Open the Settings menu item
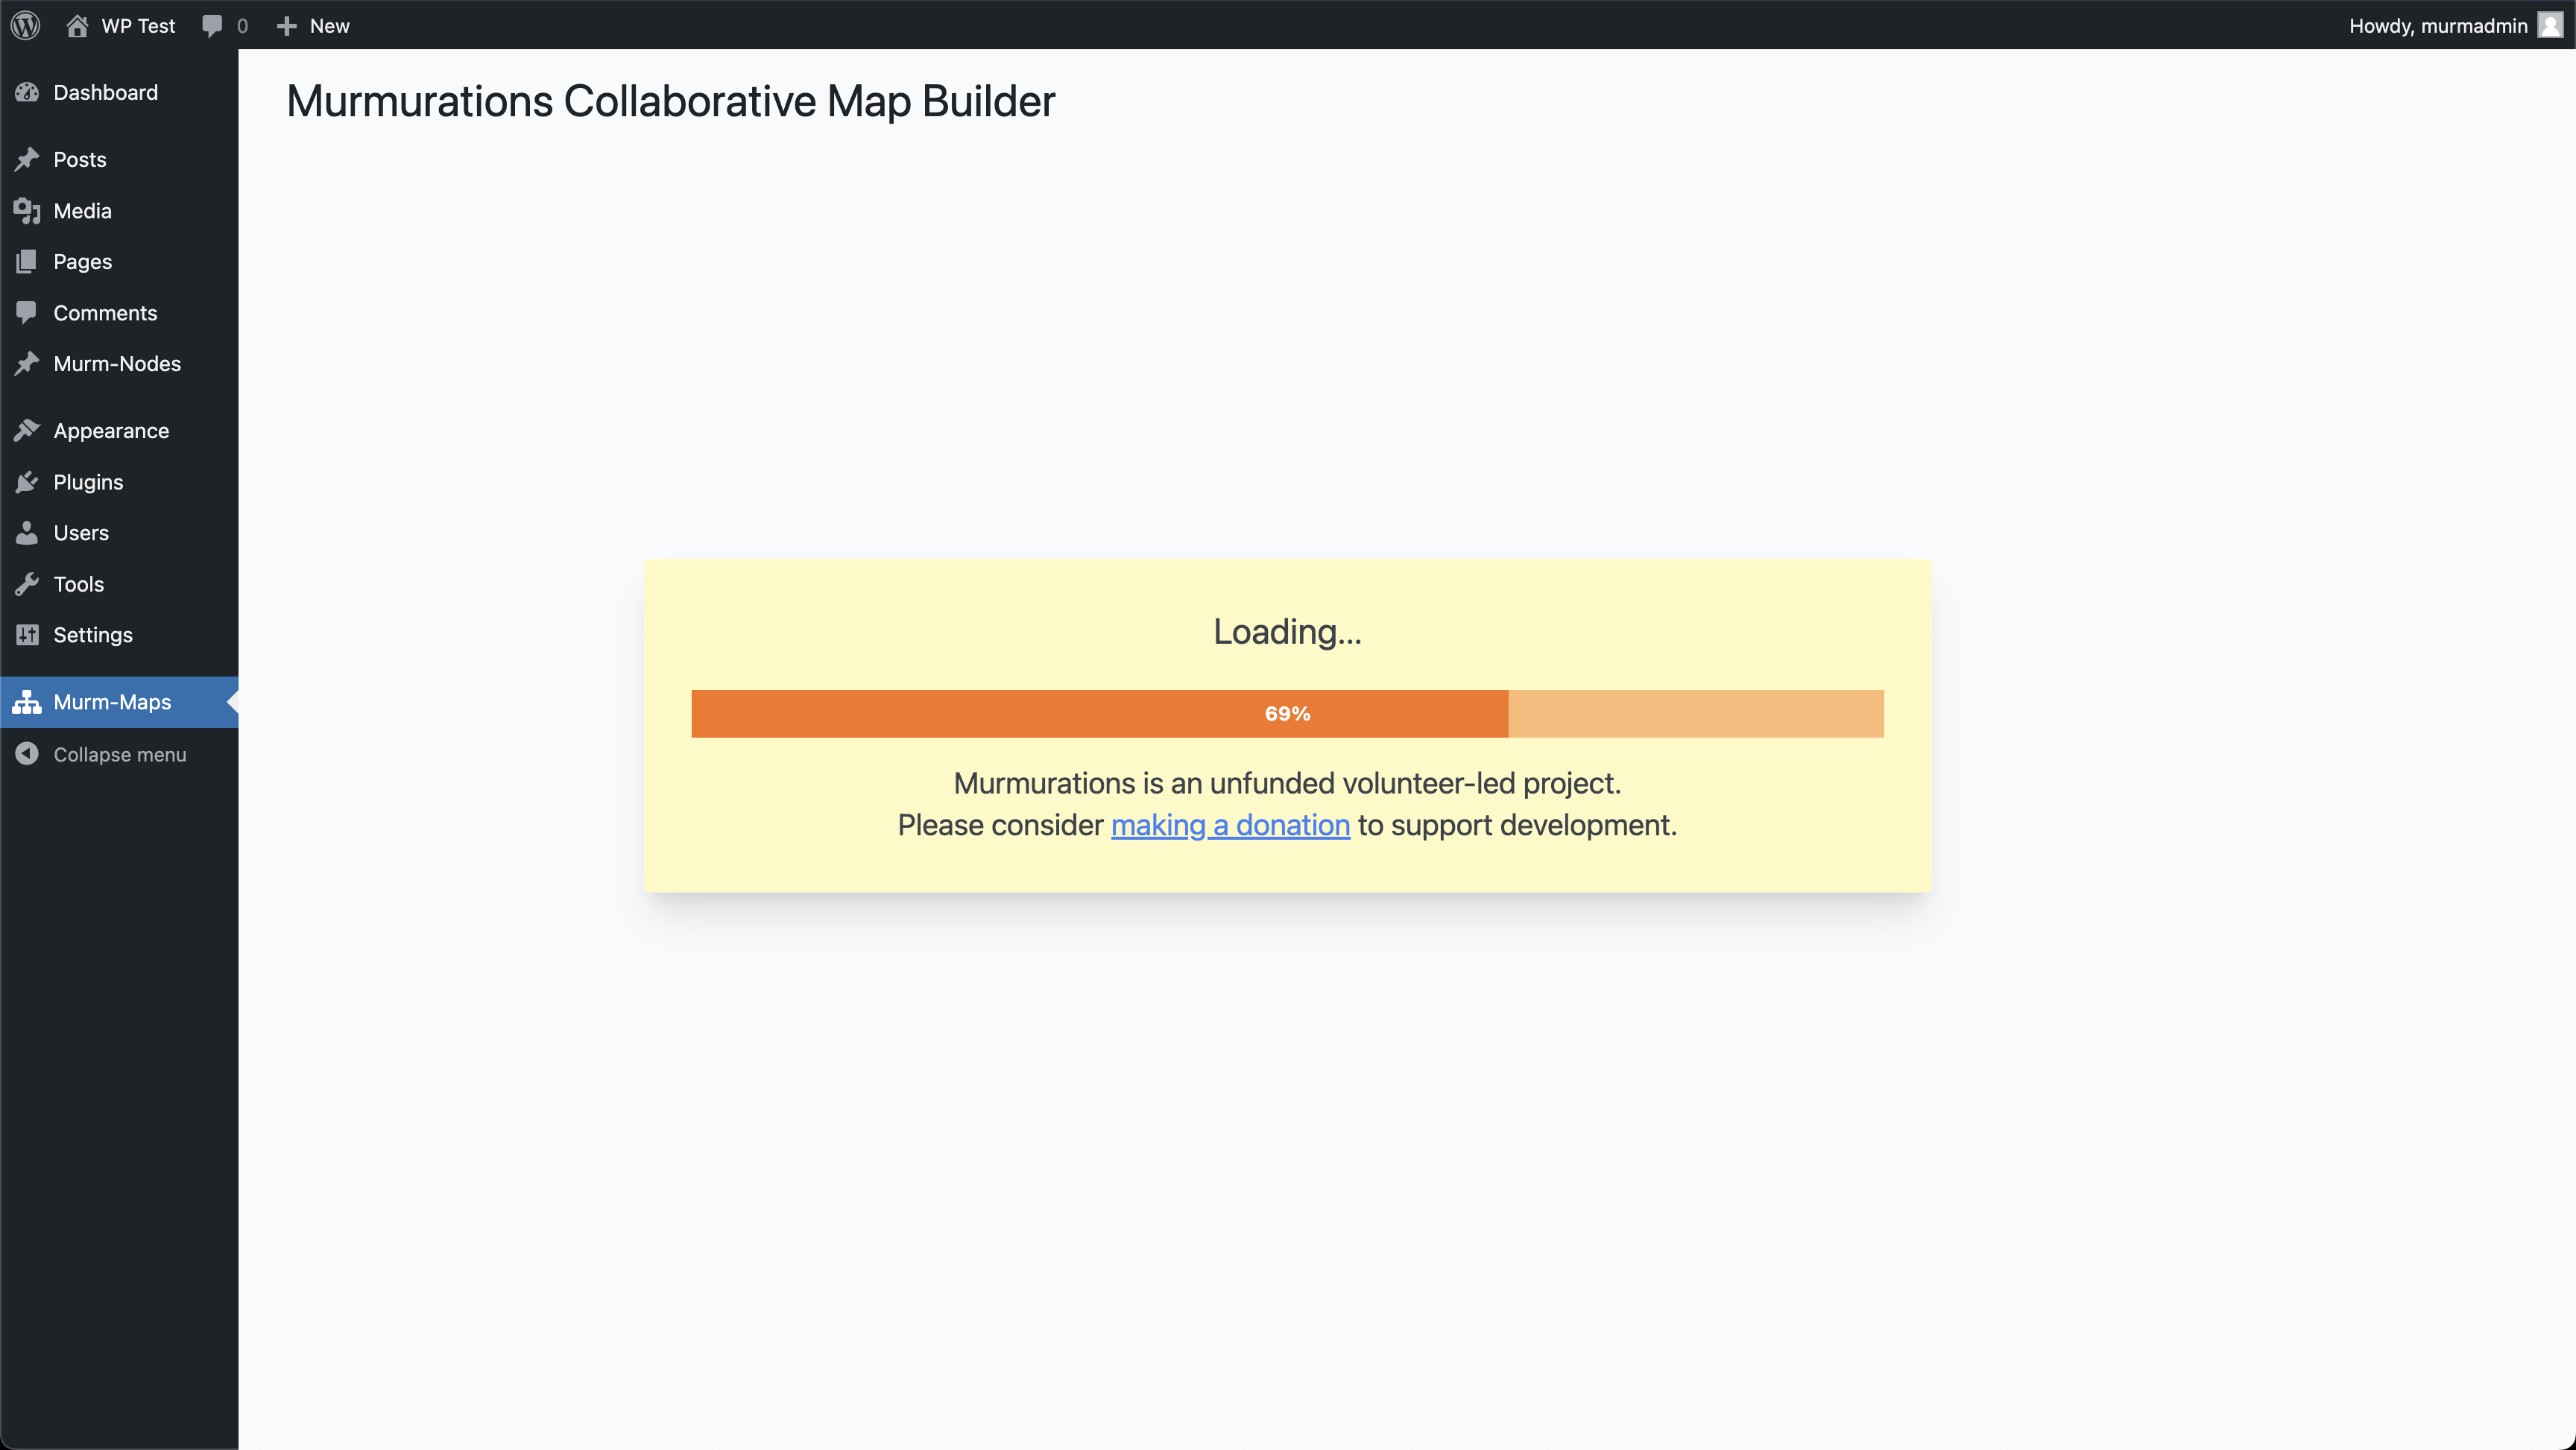Image resolution: width=2576 pixels, height=1450 pixels. [119, 635]
